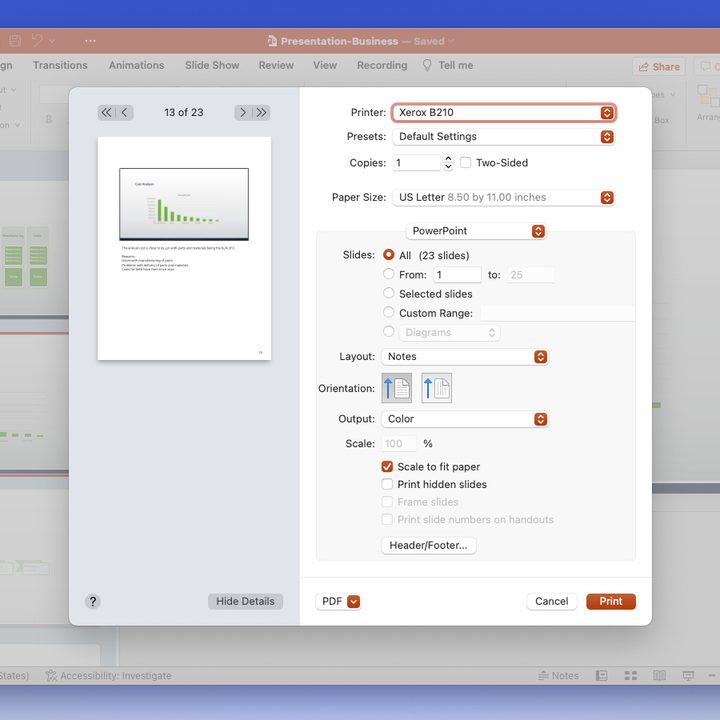Viewport: 720px width, 720px height.
Task: Enable Two-Sided printing checkbox
Action: pos(465,163)
